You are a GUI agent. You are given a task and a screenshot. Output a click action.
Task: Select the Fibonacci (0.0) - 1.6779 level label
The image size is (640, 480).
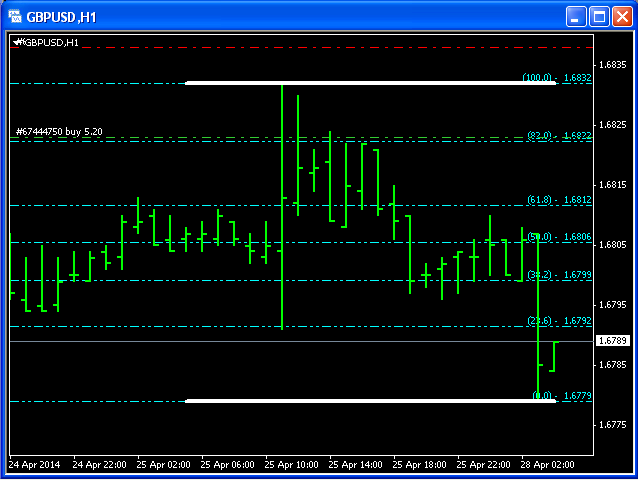click(562, 396)
